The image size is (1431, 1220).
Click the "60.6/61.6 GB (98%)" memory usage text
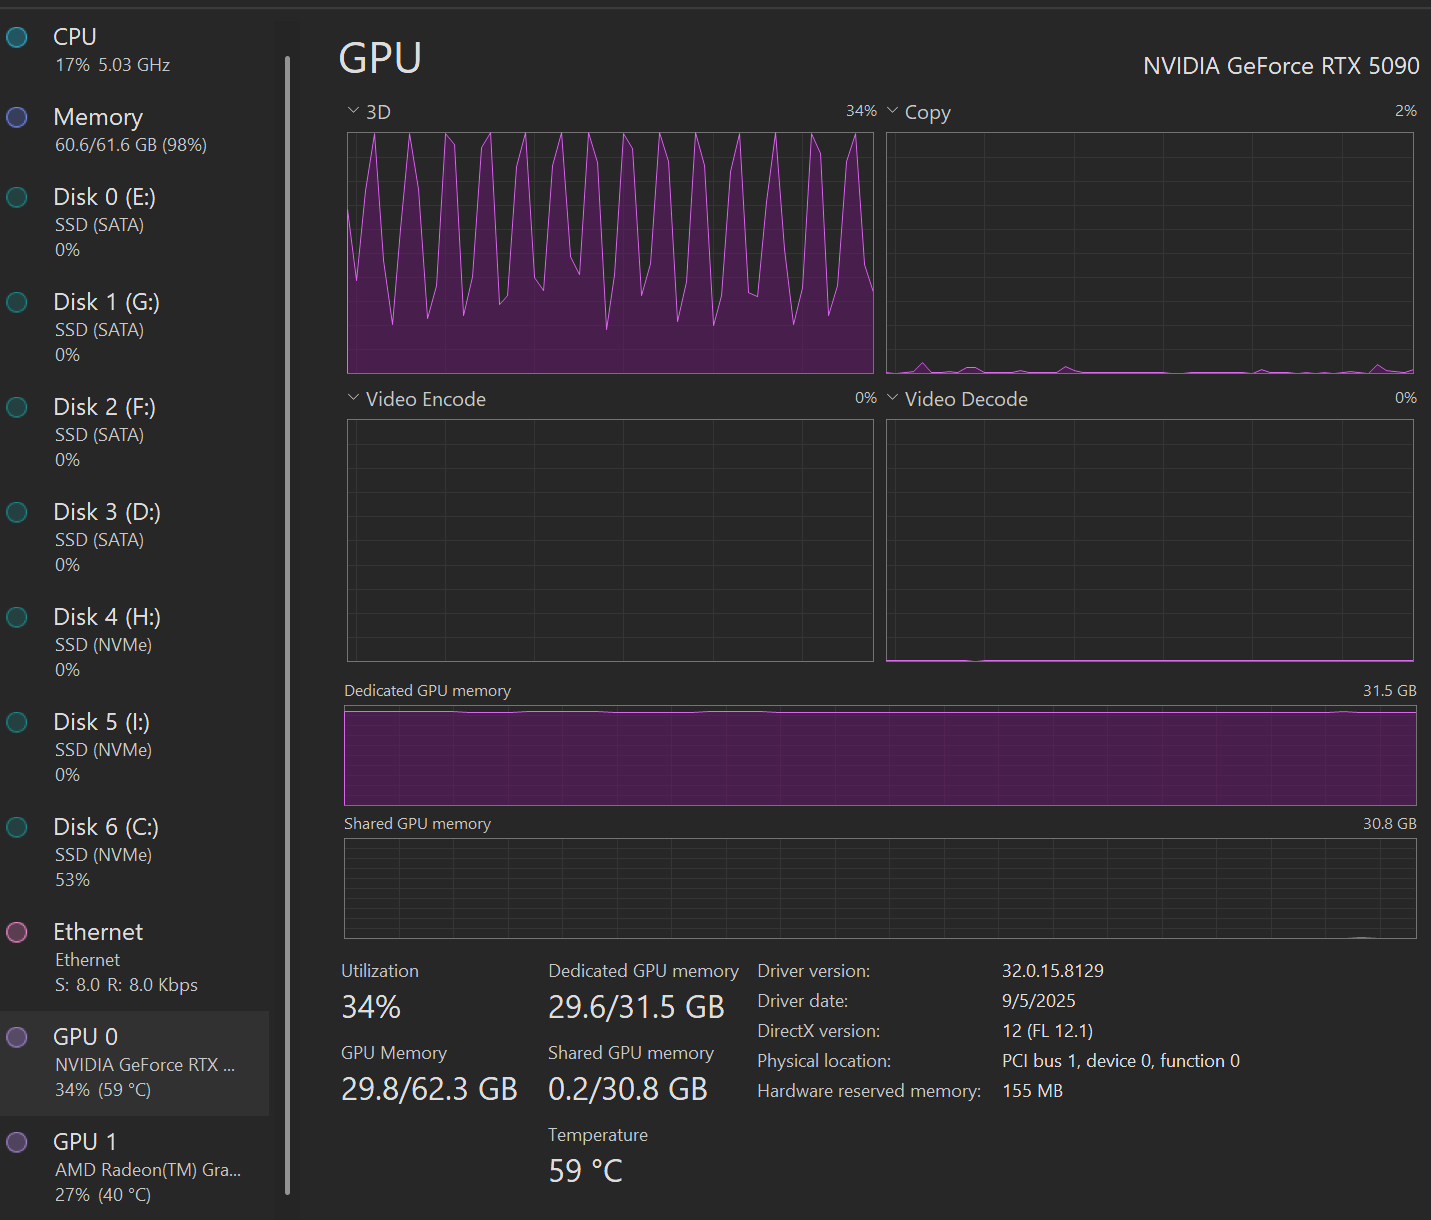[131, 145]
